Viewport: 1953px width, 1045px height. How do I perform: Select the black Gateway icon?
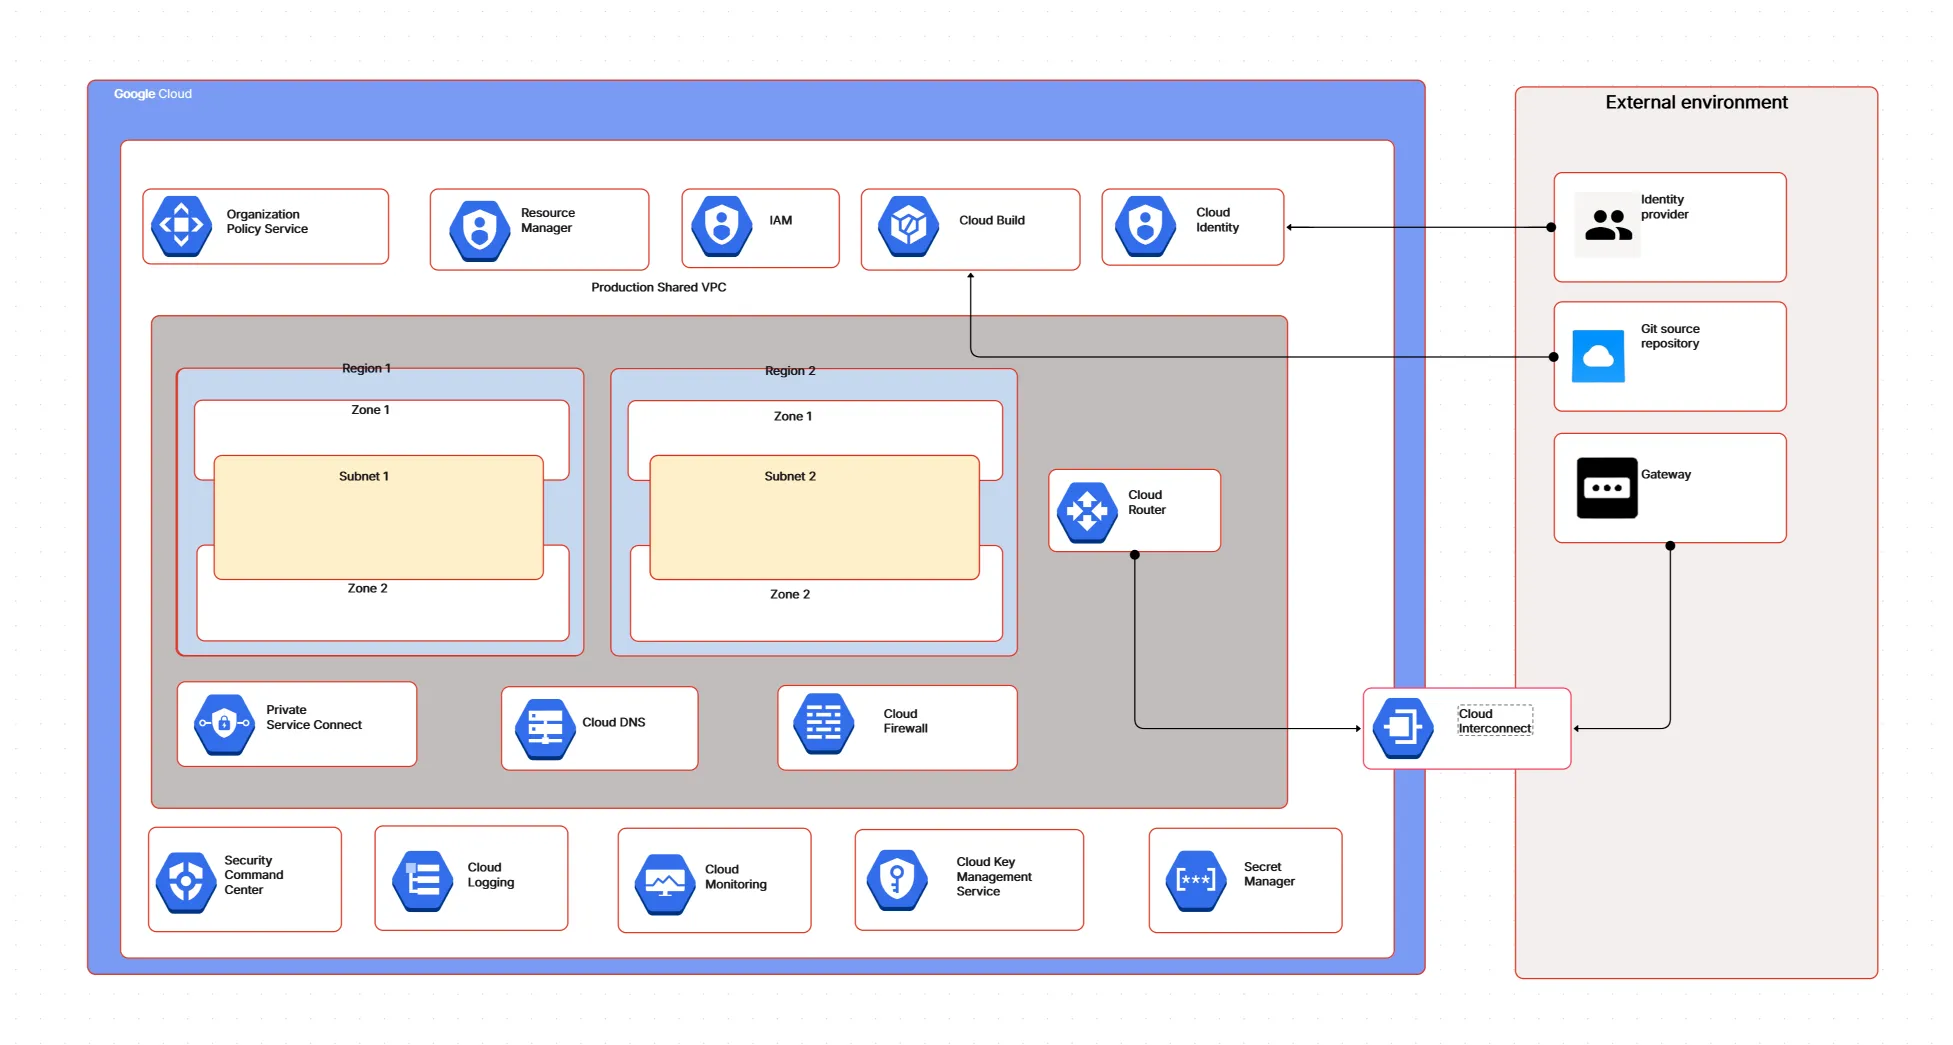[x=1606, y=488]
